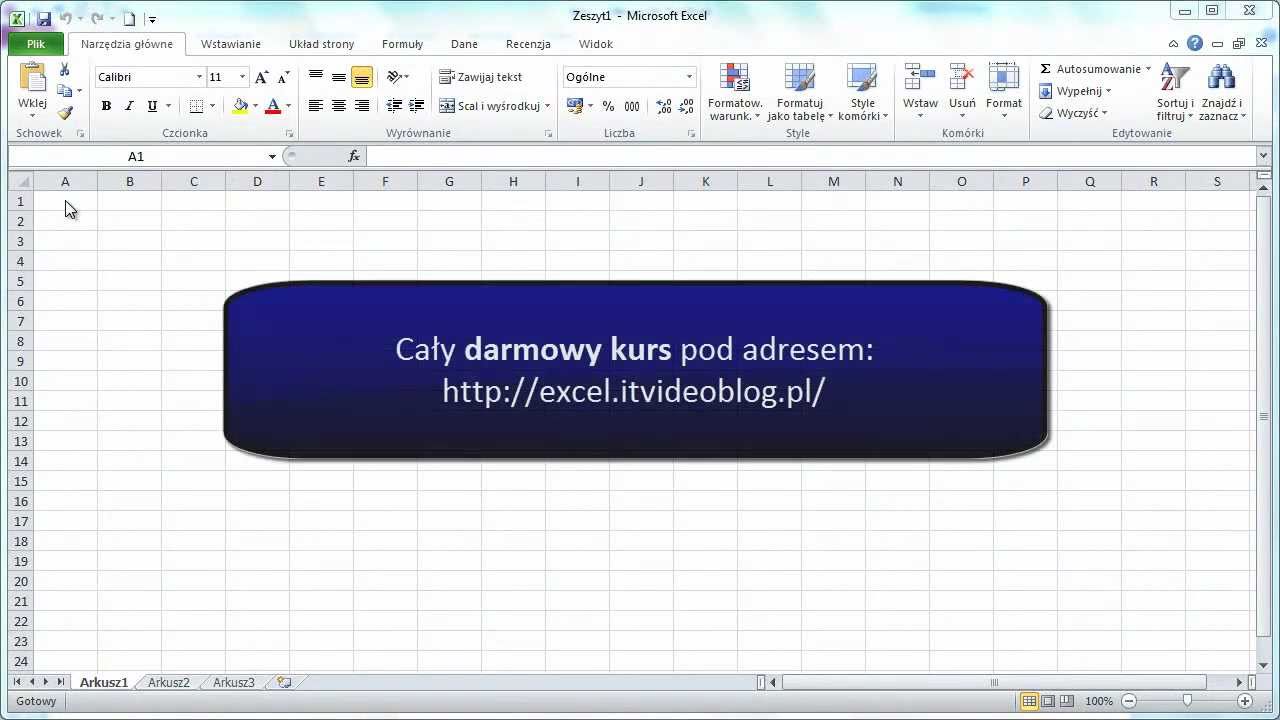This screenshot has width=1280, height=720.
Task: Align text to top of cell
Action: tap(316, 77)
